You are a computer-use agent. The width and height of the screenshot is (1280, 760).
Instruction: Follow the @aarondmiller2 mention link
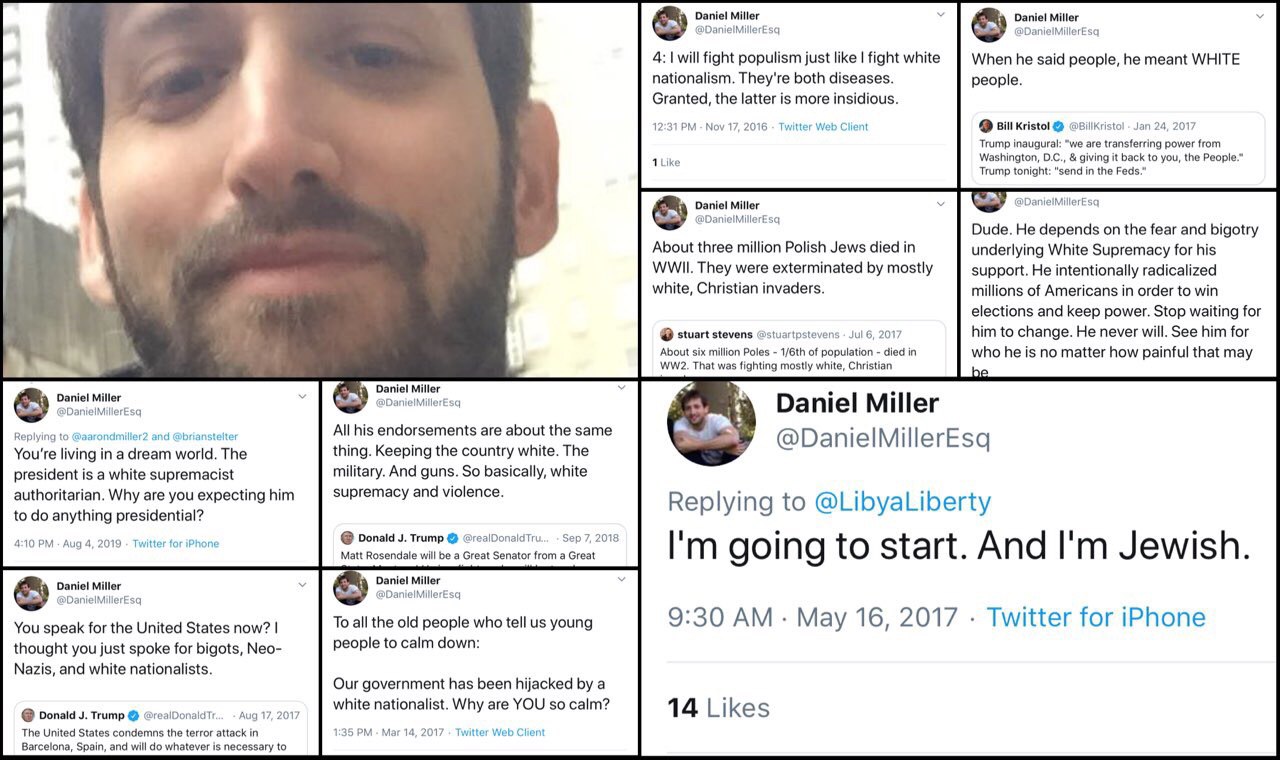click(x=109, y=436)
